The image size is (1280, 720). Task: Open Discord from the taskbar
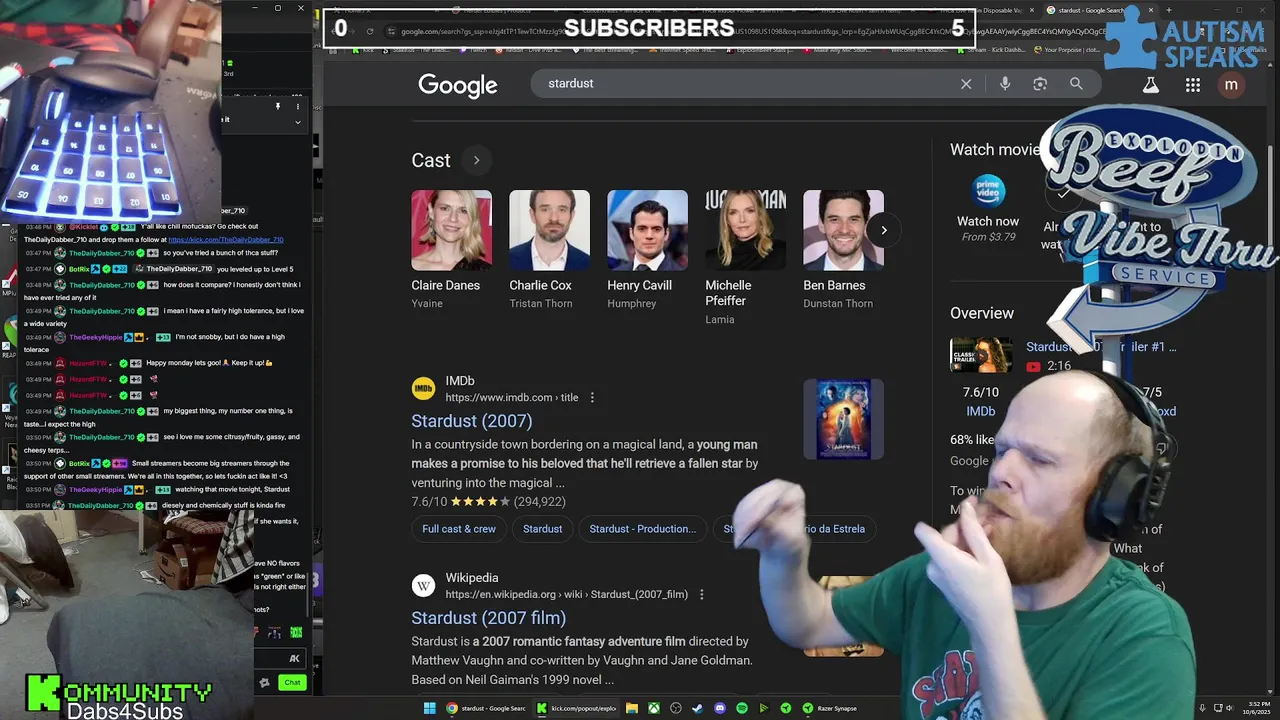720,708
